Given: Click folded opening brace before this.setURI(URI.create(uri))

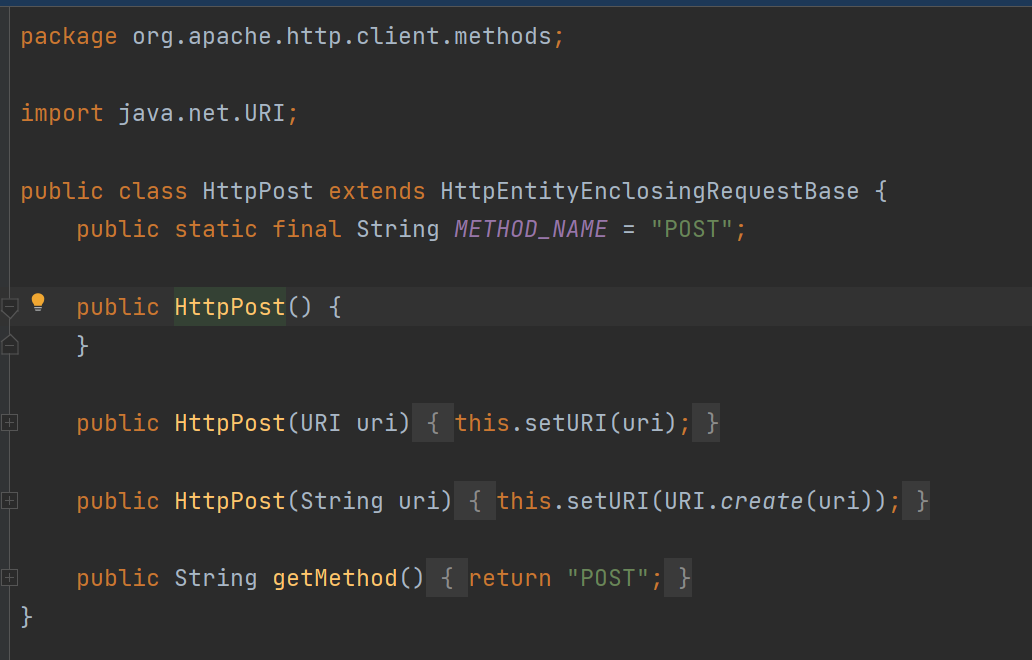Looking at the screenshot, I should pos(475,500).
